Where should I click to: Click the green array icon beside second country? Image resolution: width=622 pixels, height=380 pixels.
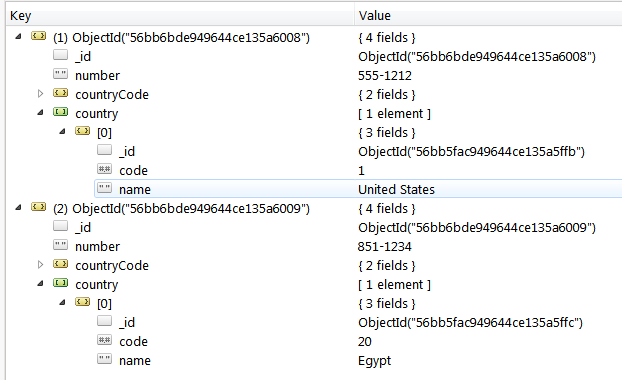coord(61,283)
